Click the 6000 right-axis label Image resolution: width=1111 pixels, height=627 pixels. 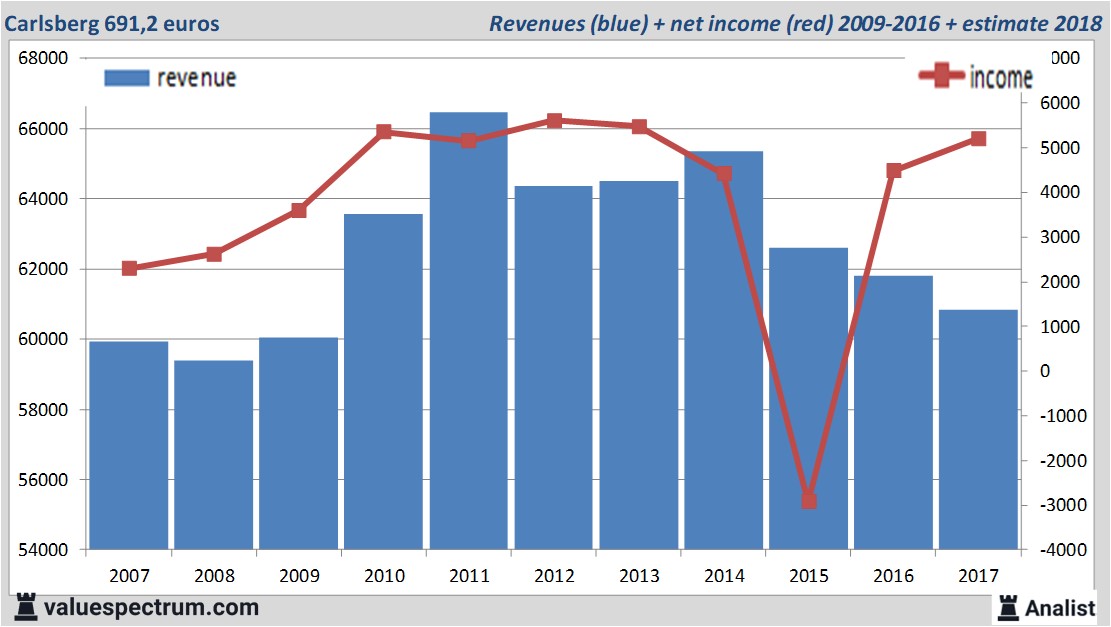(1060, 103)
